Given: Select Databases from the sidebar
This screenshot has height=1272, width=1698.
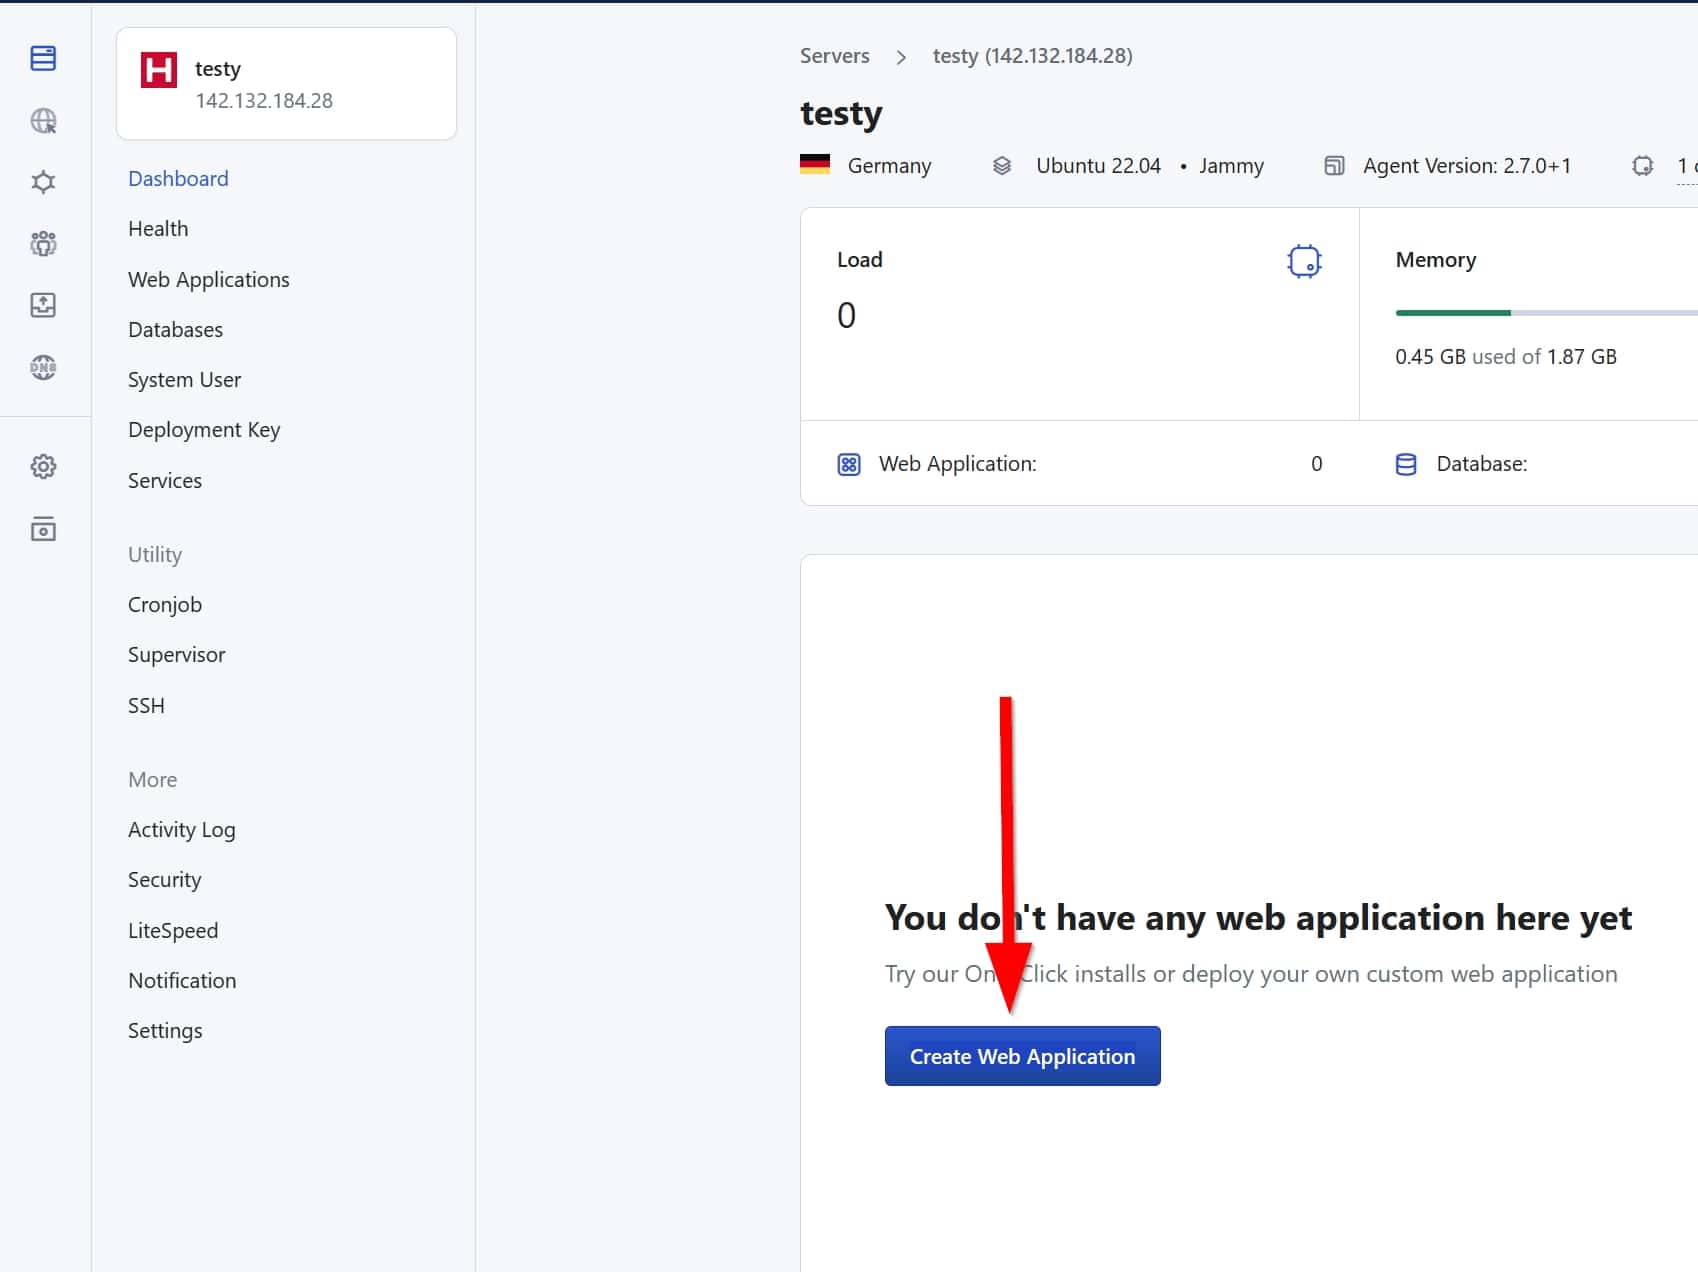Looking at the screenshot, I should (x=175, y=330).
